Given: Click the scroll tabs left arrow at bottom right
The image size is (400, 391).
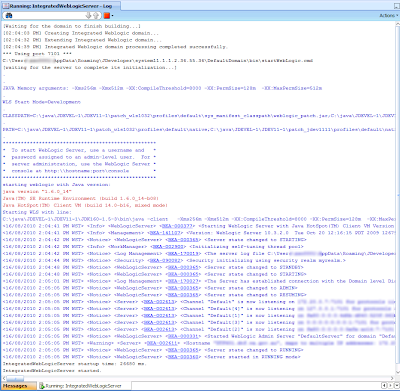Looking at the screenshot, I should tap(384, 386).
